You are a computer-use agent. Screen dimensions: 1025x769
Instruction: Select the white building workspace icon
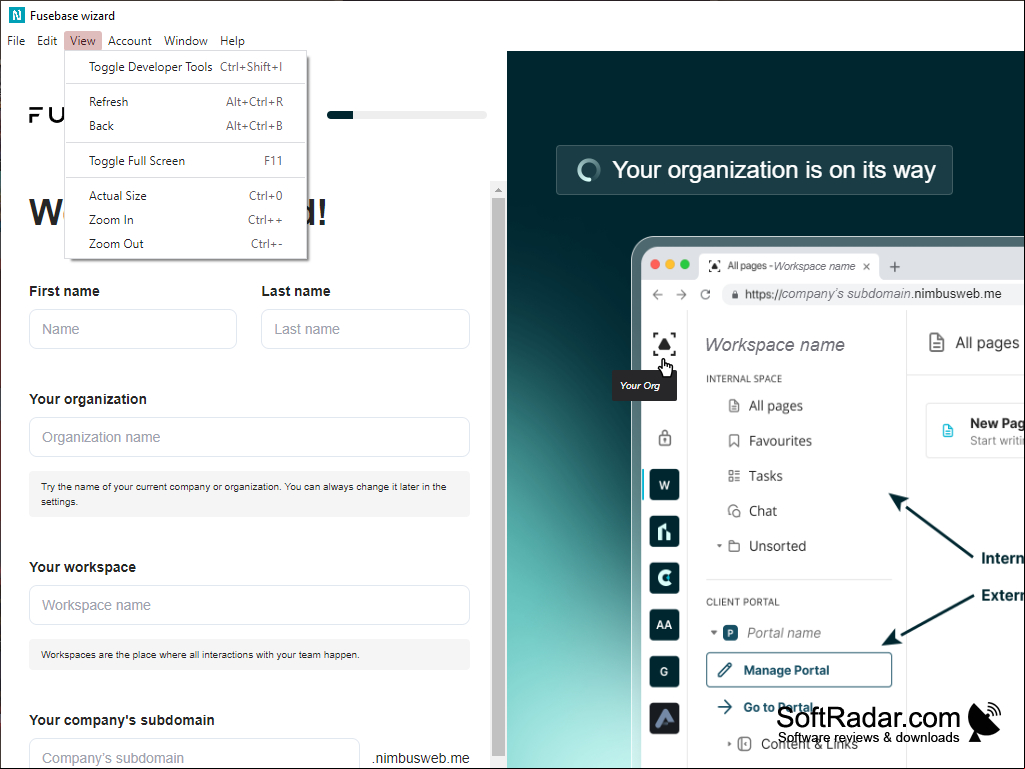coord(664,532)
